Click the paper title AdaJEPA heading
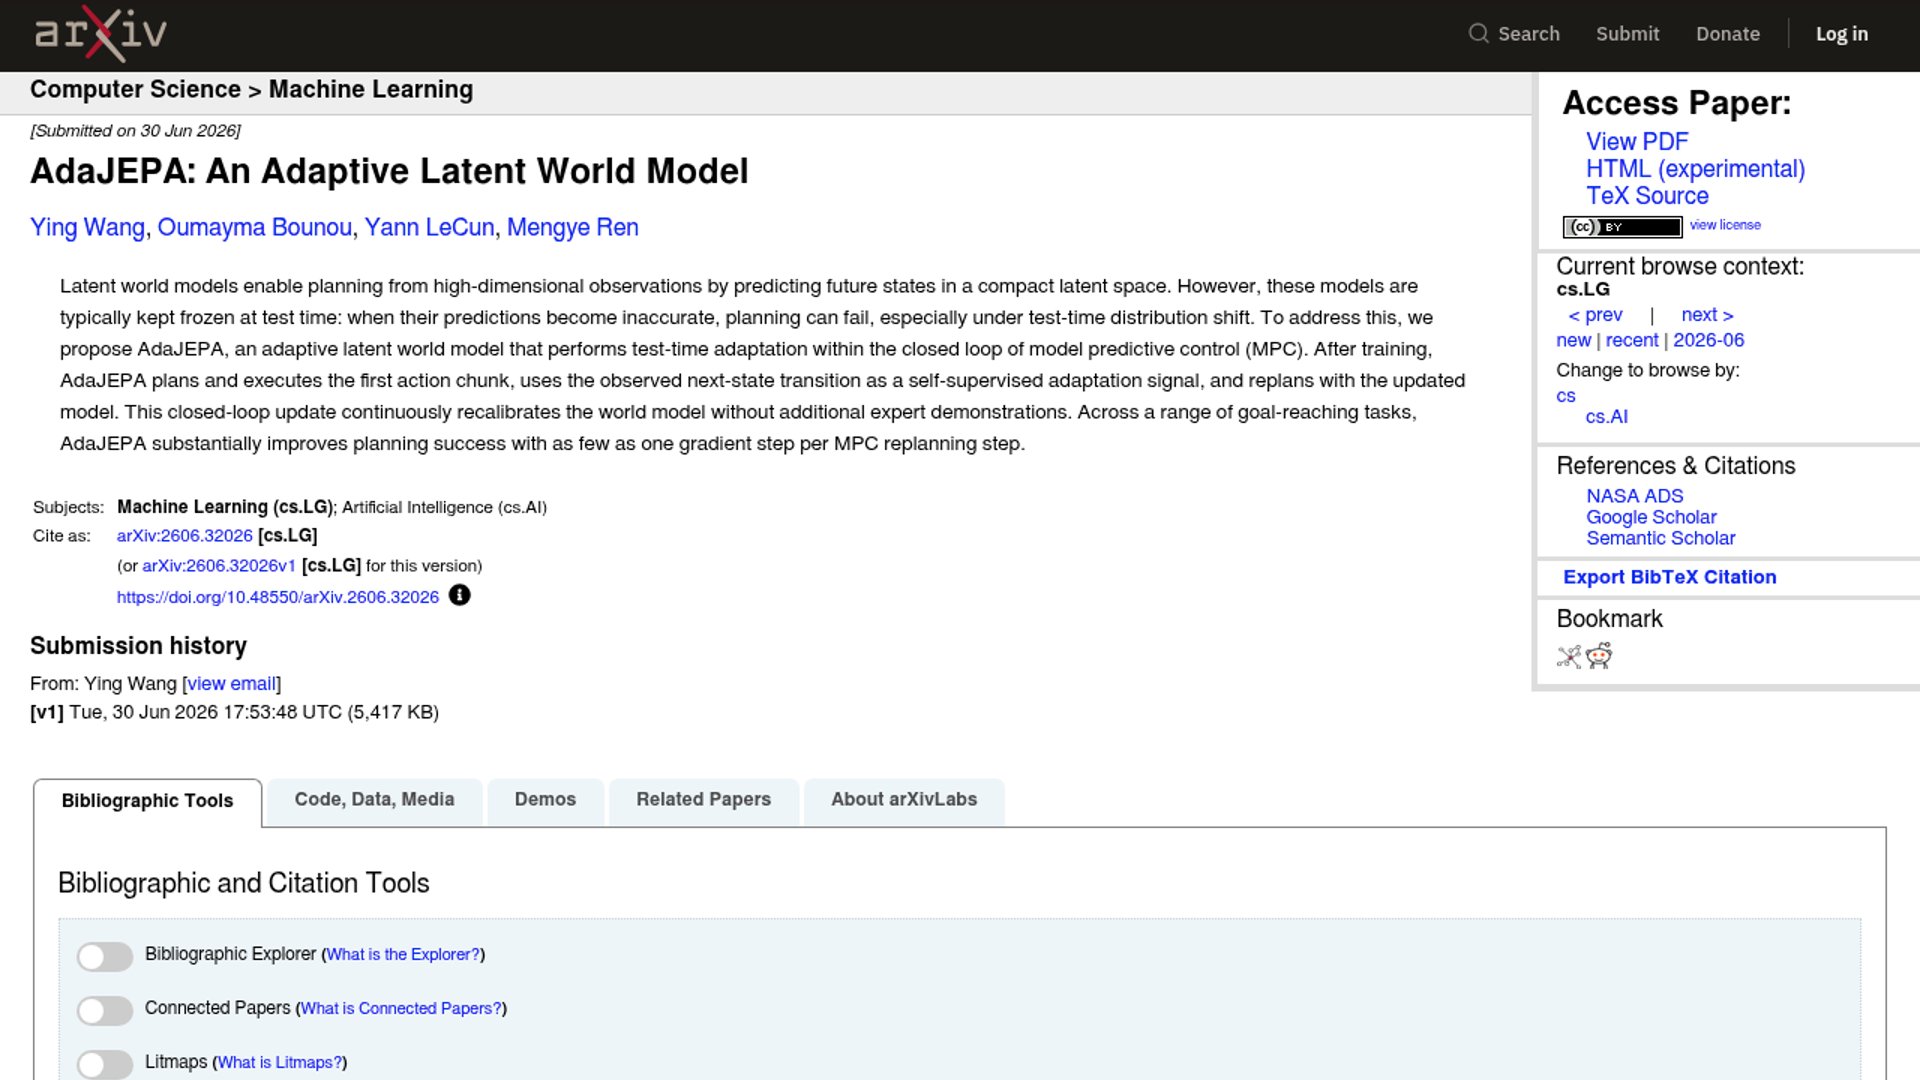The height and width of the screenshot is (1080, 1920). (389, 171)
